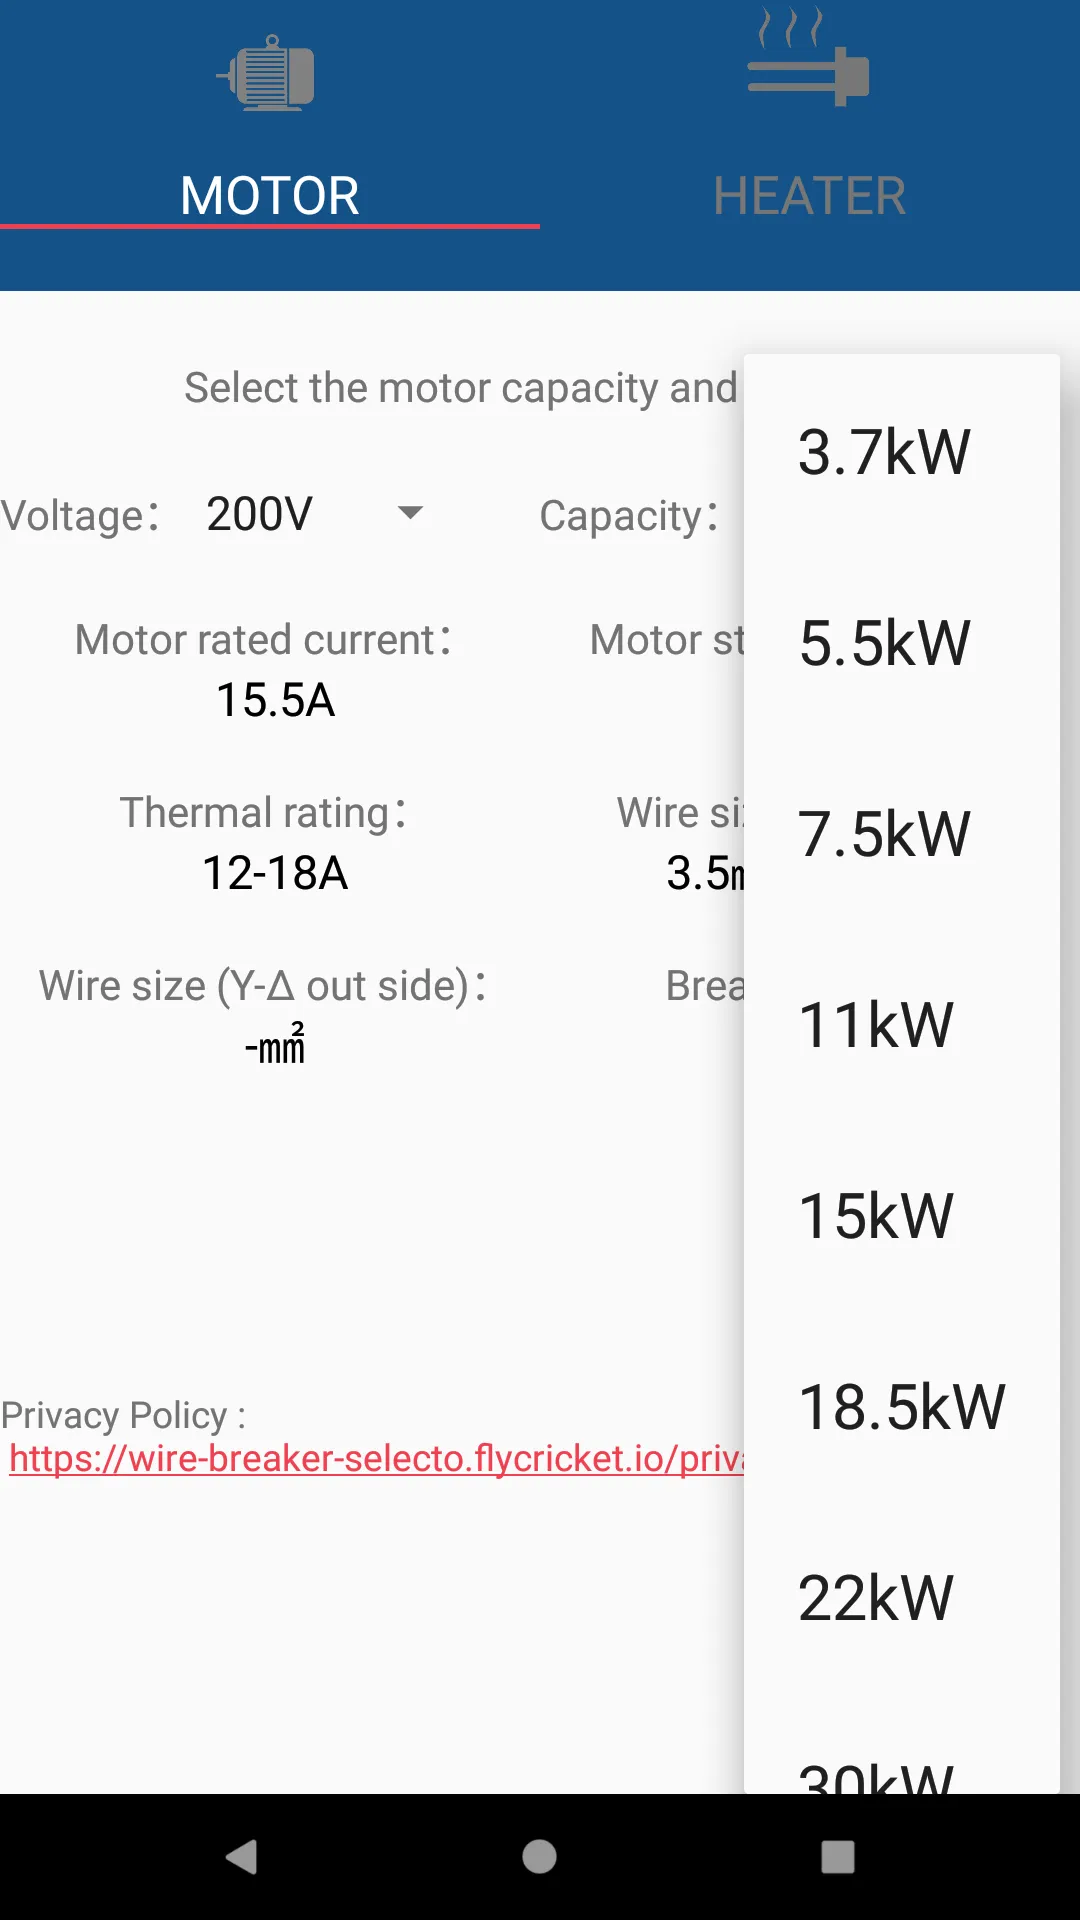Tap the 12-18A thermal rating value

pos(275,873)
